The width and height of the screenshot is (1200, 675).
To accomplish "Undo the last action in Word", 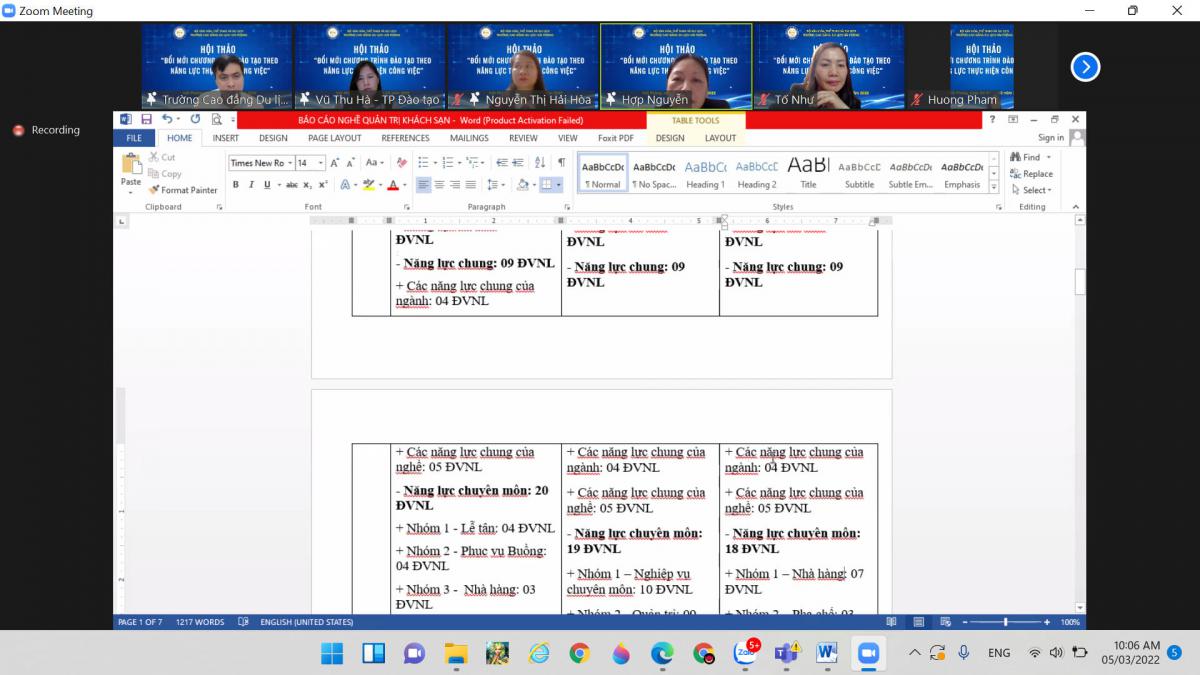I will (167, 119).
